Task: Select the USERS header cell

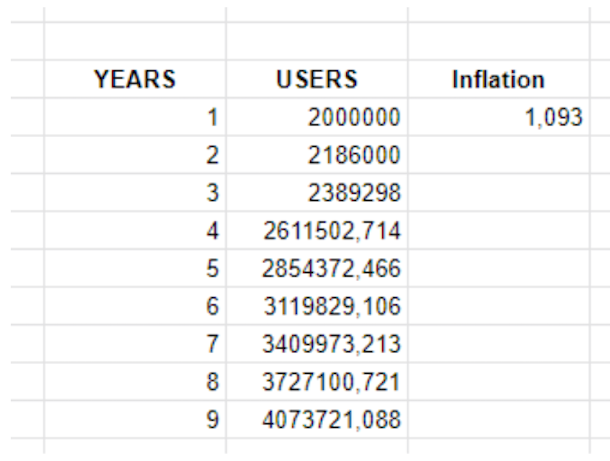Action: (317, 79)
